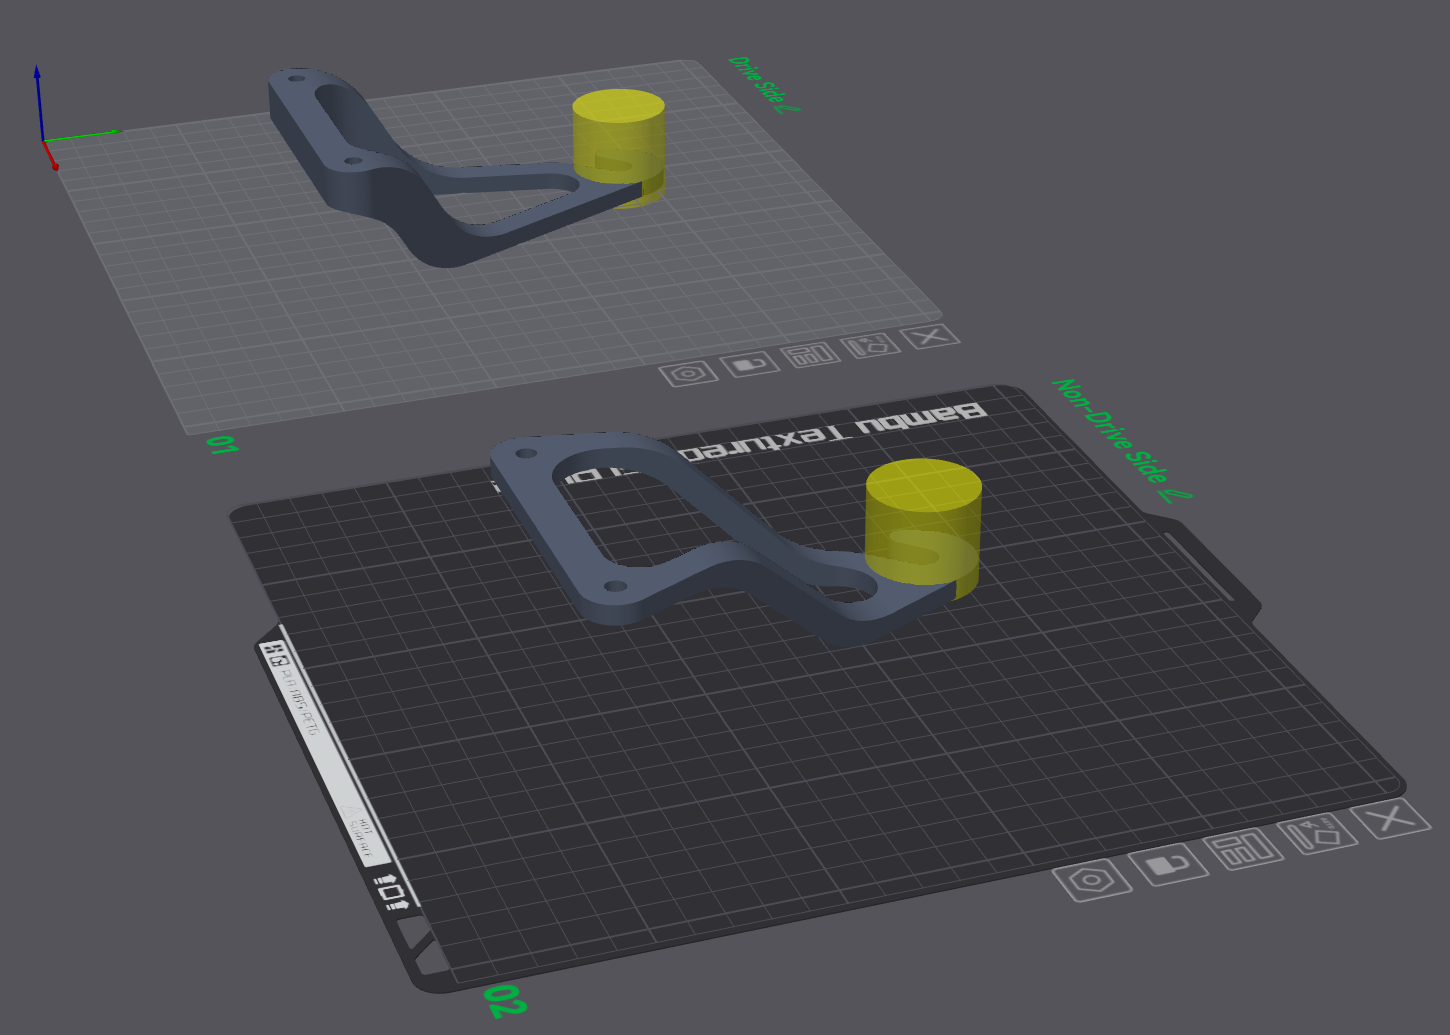Click the green 02 plate number label
Viewport: 1450px width, 1035px height.
click(505, 999)
